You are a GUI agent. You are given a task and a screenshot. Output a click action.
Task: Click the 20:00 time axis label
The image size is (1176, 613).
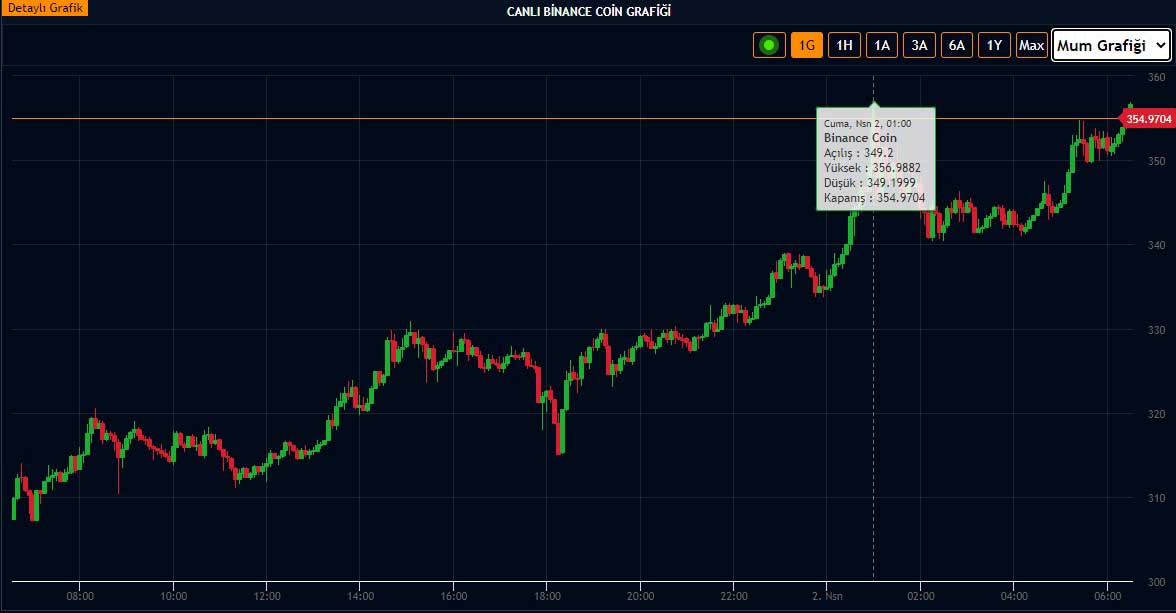point(640,596)
